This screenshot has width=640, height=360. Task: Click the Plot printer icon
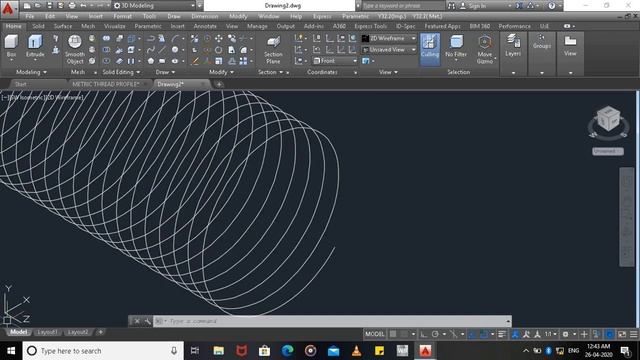72,6
